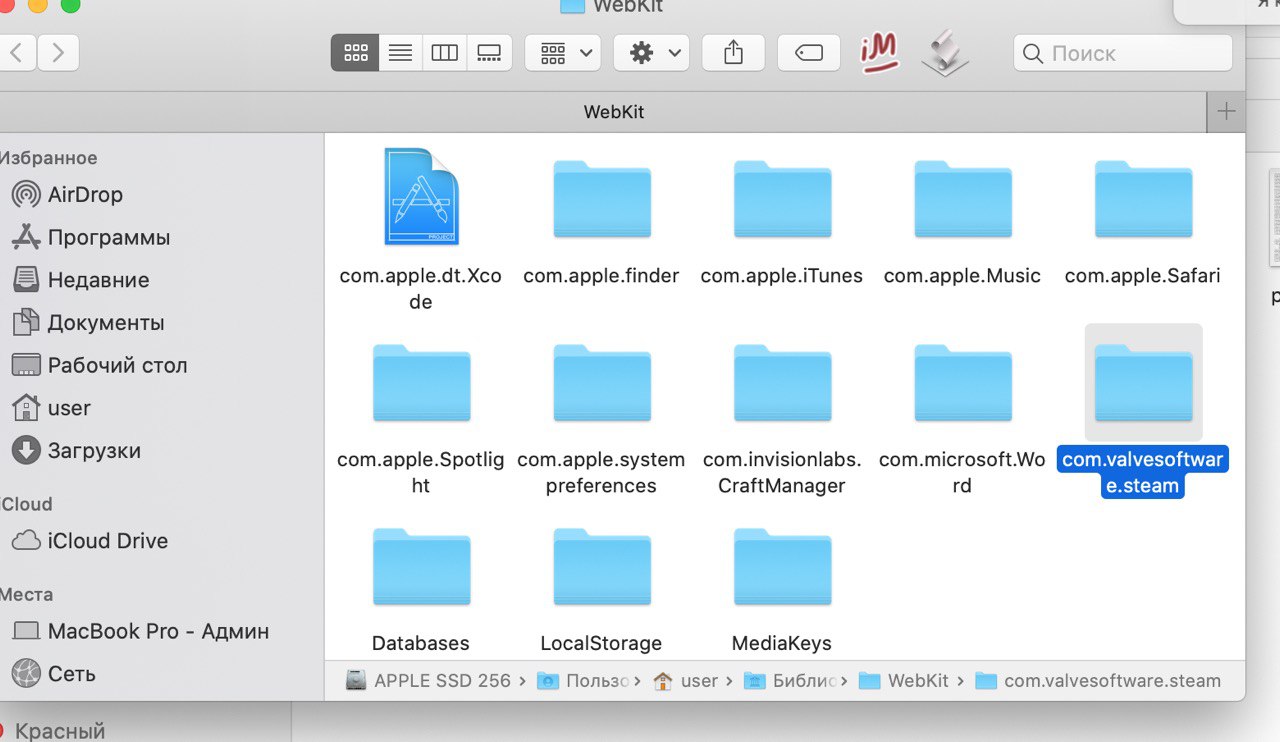Switch to gallery view mode

click(489, 53)
